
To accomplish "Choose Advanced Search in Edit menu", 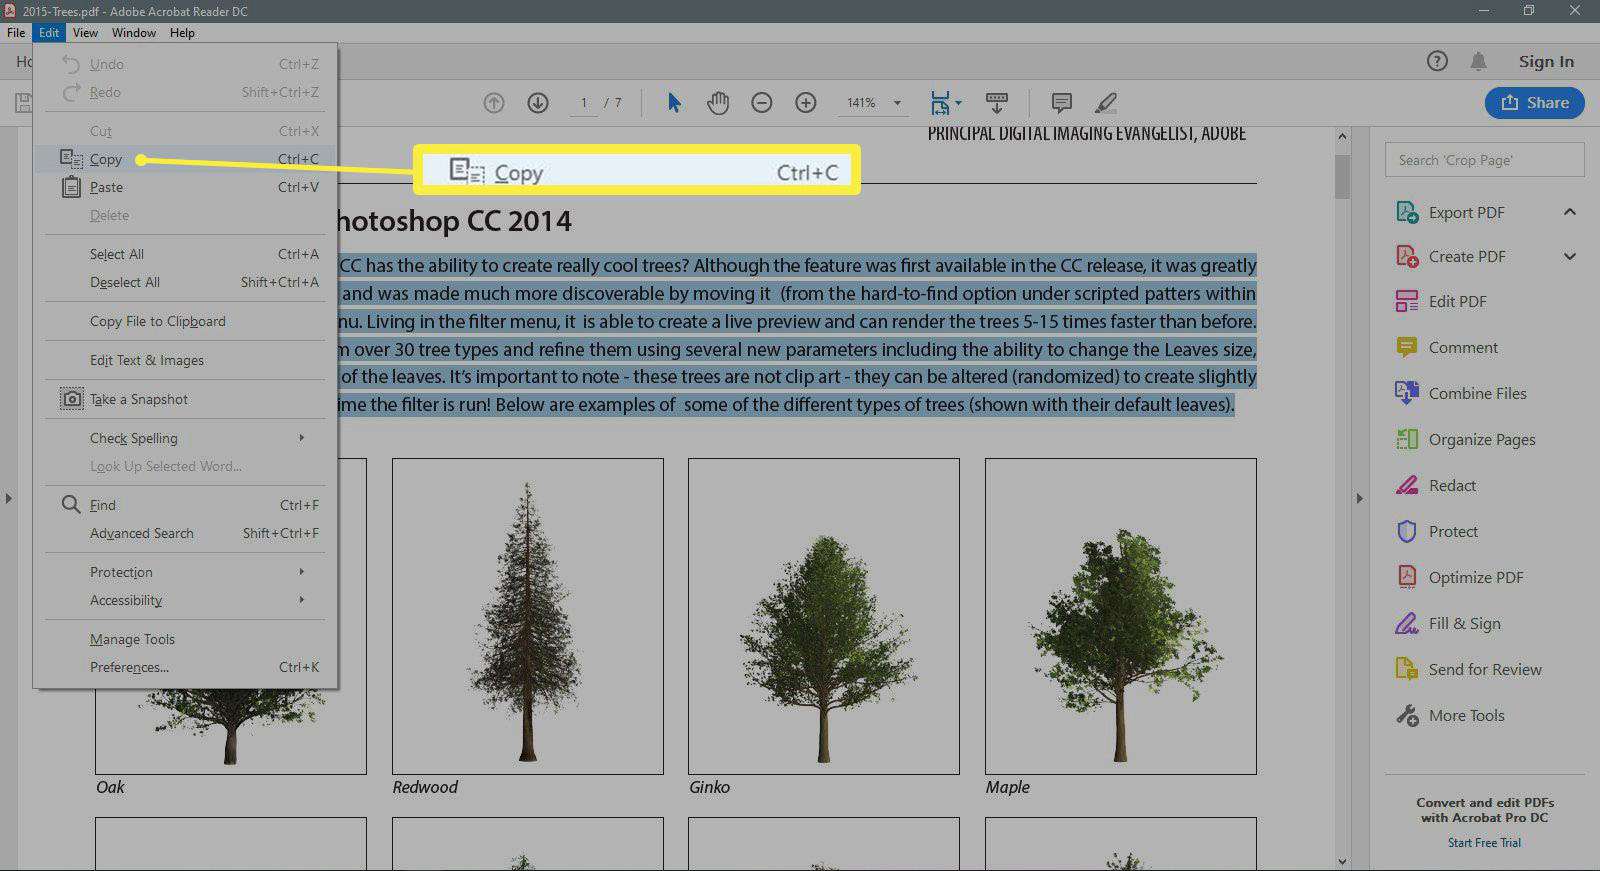I will (185, 533).
